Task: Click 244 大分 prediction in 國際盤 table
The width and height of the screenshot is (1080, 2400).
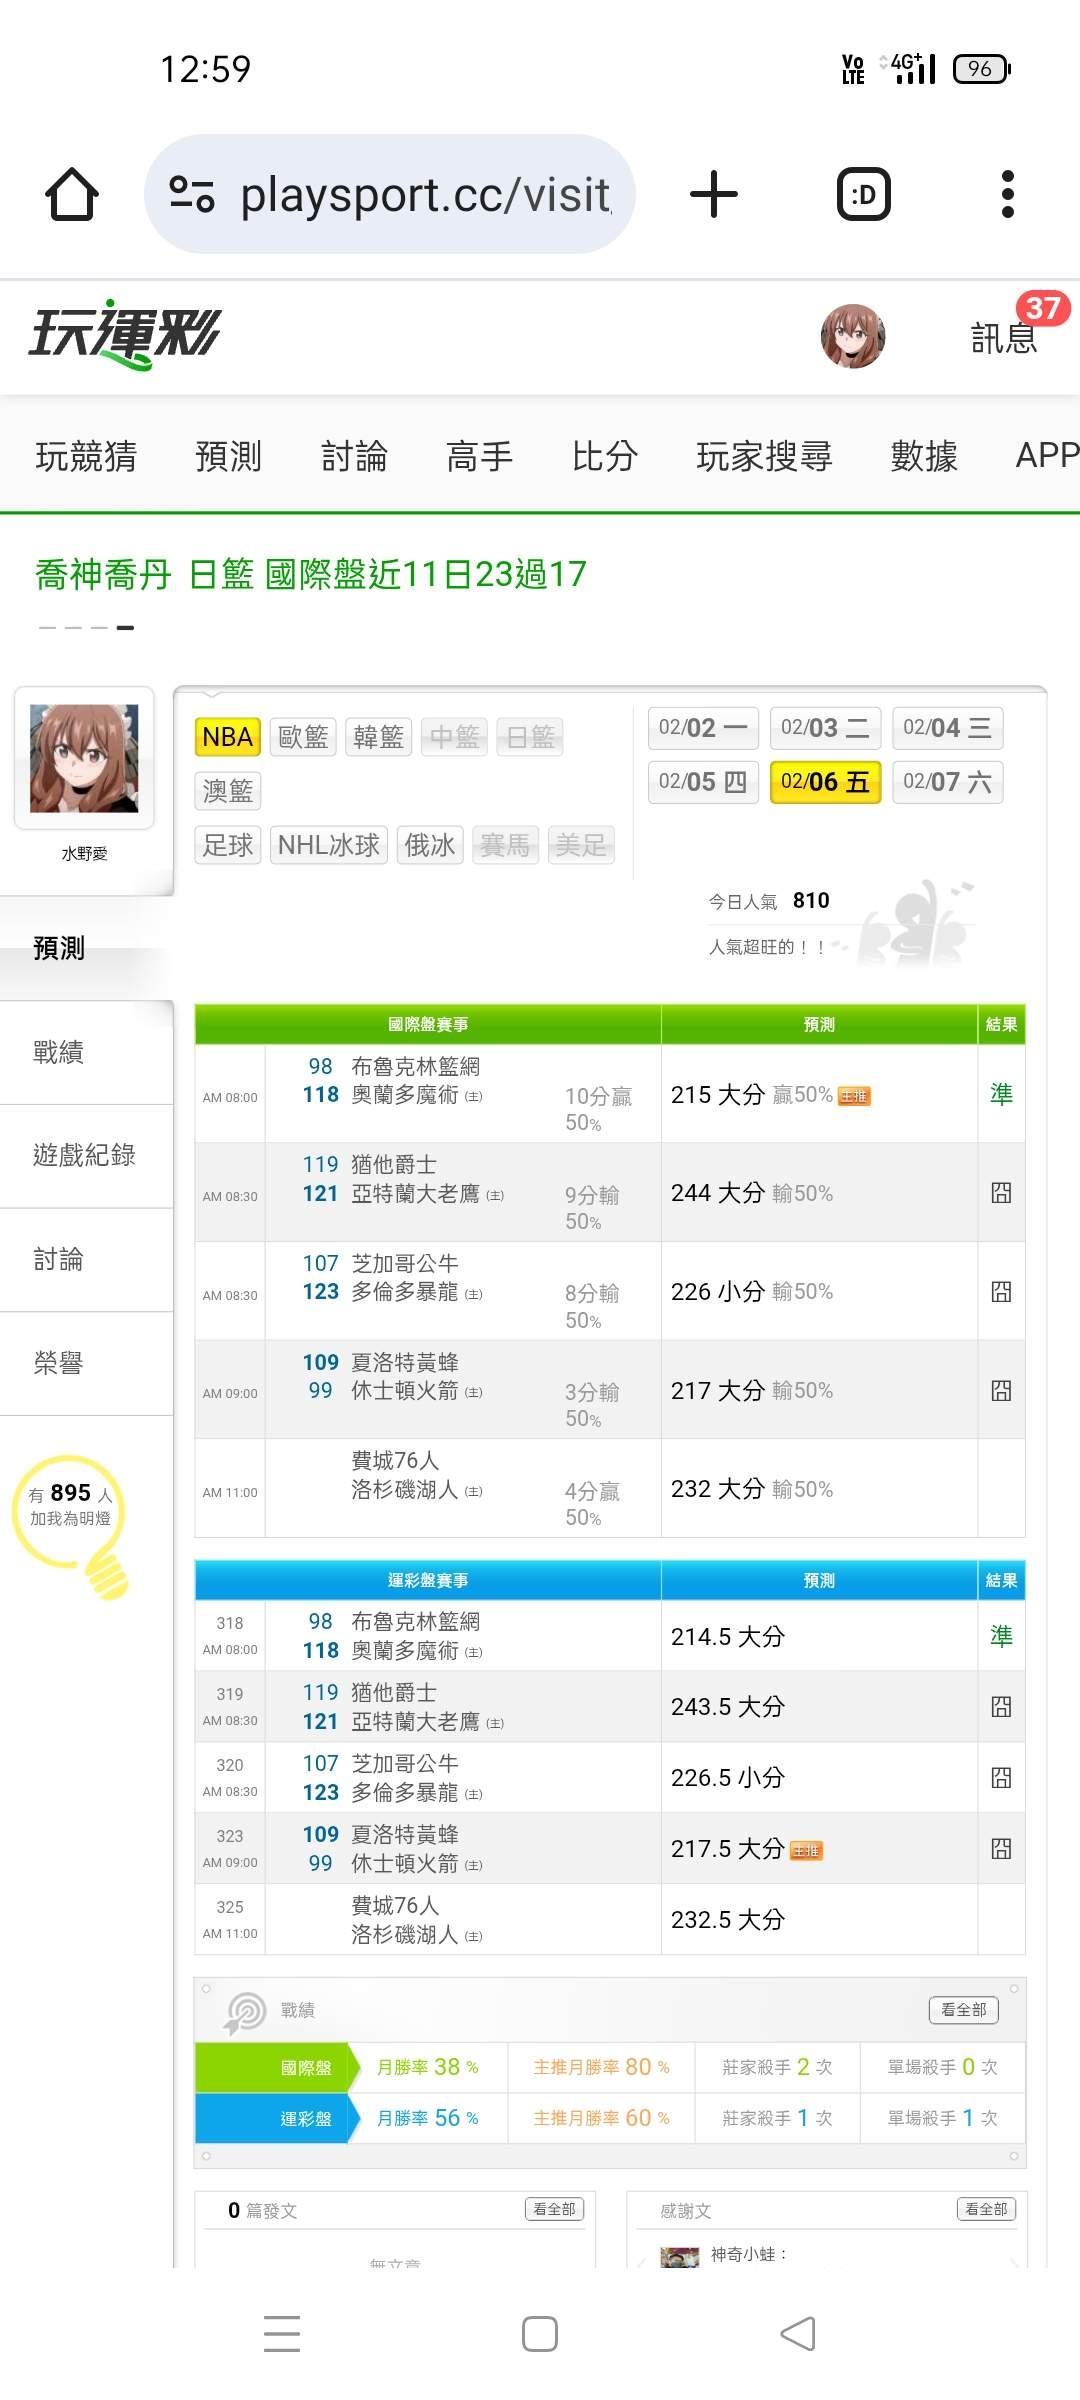Action: click(717, 1193)
